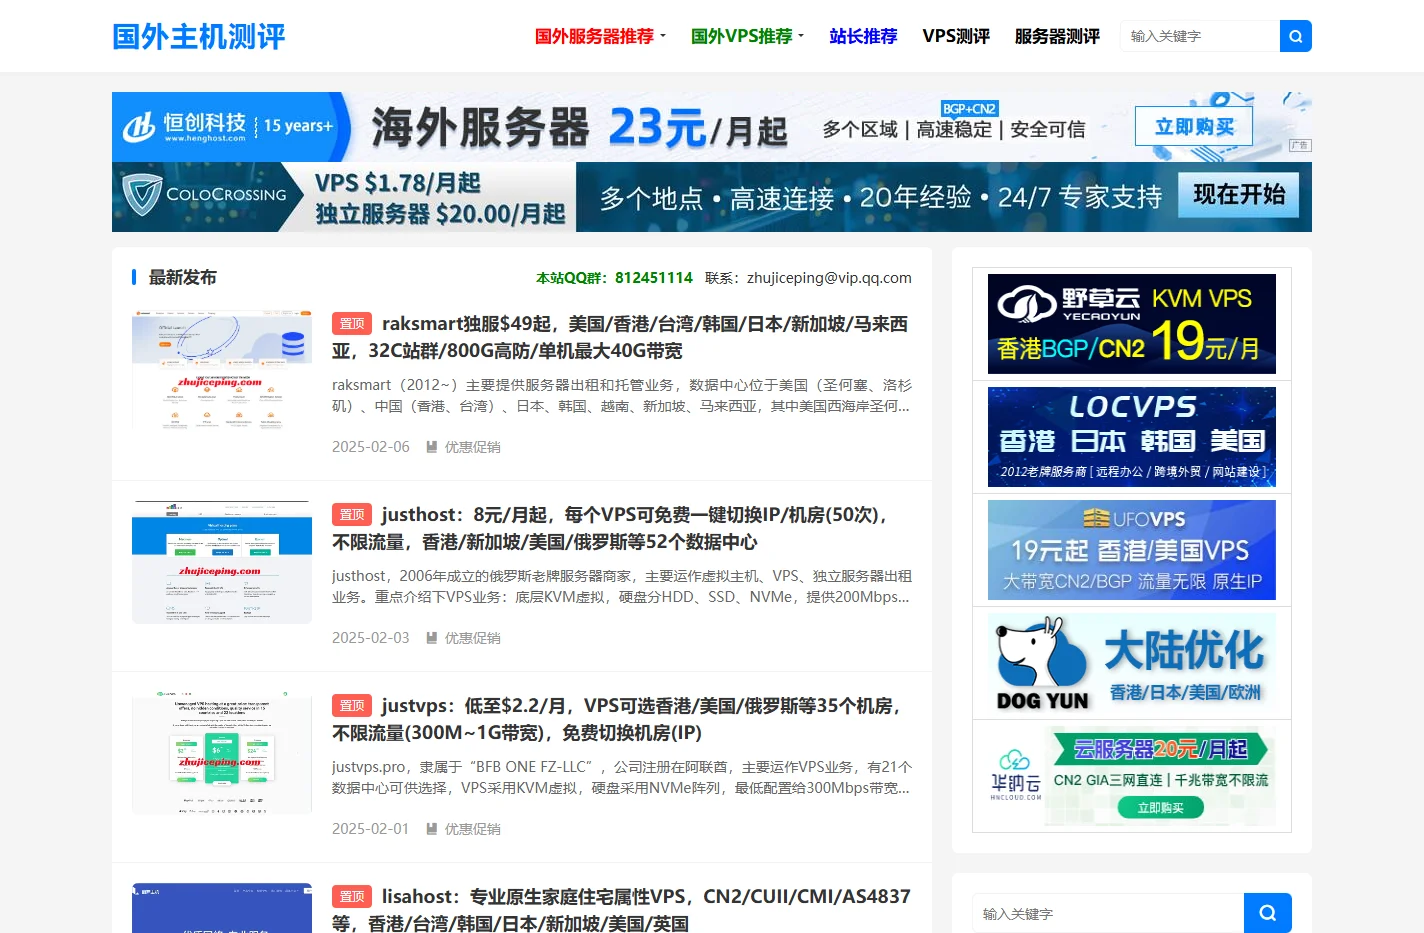Click 置顶 badge on the raksmart post

pyautogui.click(x=352, y=324)
